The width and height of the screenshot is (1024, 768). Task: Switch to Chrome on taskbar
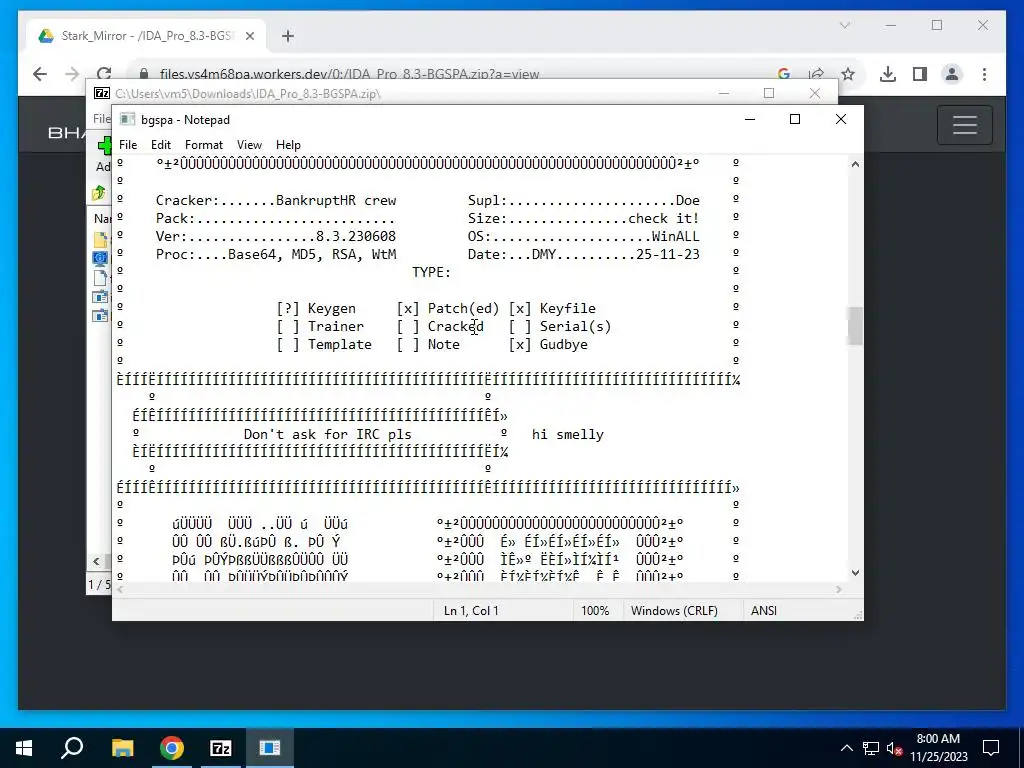pyautogui.click(x=172, y=748)
